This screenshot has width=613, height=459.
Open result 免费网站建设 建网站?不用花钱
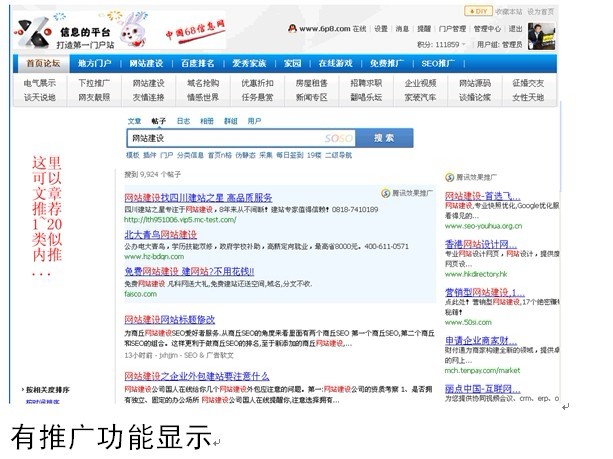click(189, 271)
